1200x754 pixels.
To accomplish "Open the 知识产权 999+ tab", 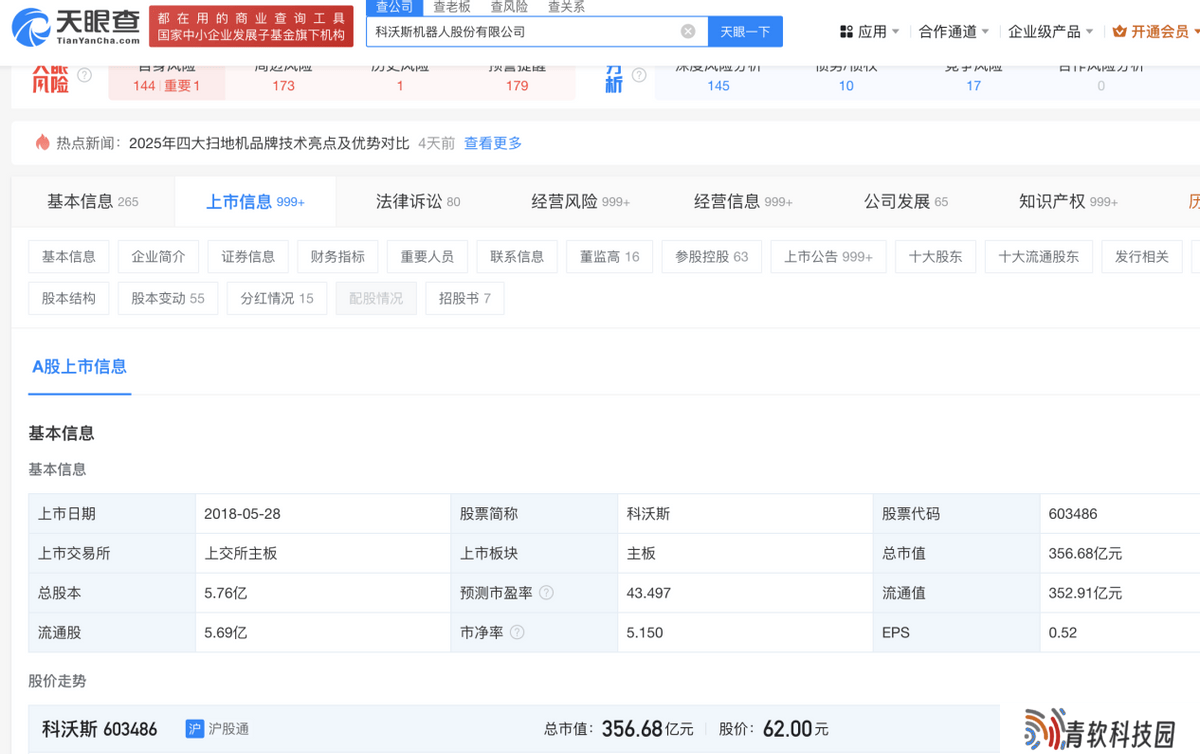I will click(1068, 201).
